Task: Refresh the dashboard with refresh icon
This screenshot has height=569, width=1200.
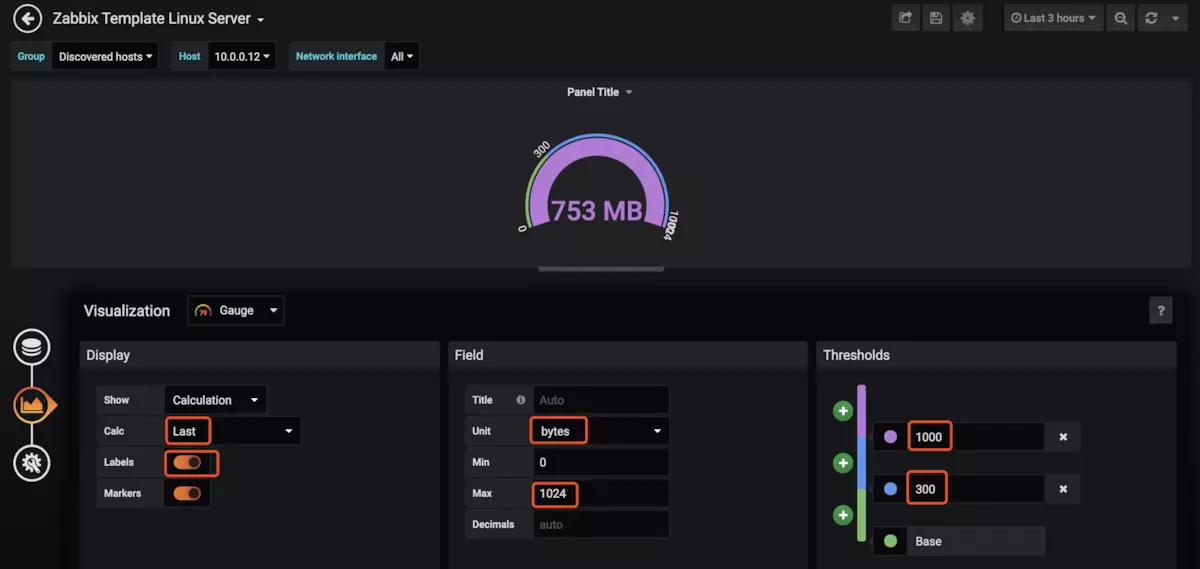Action: (x=1152, y=18)
